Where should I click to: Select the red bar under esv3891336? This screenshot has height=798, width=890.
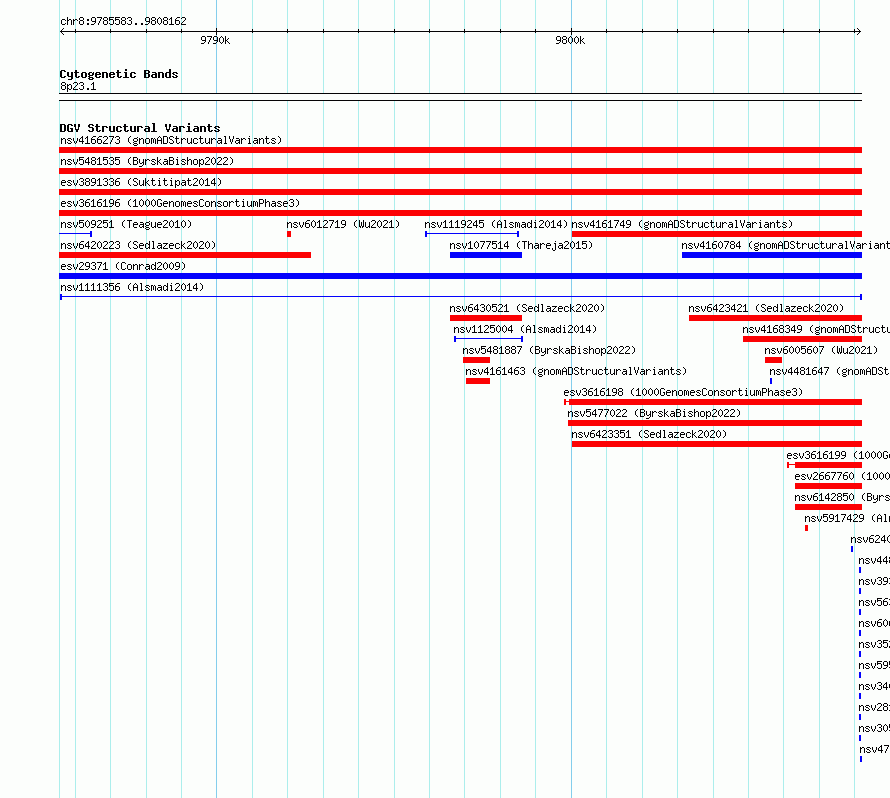pos(460,192)
